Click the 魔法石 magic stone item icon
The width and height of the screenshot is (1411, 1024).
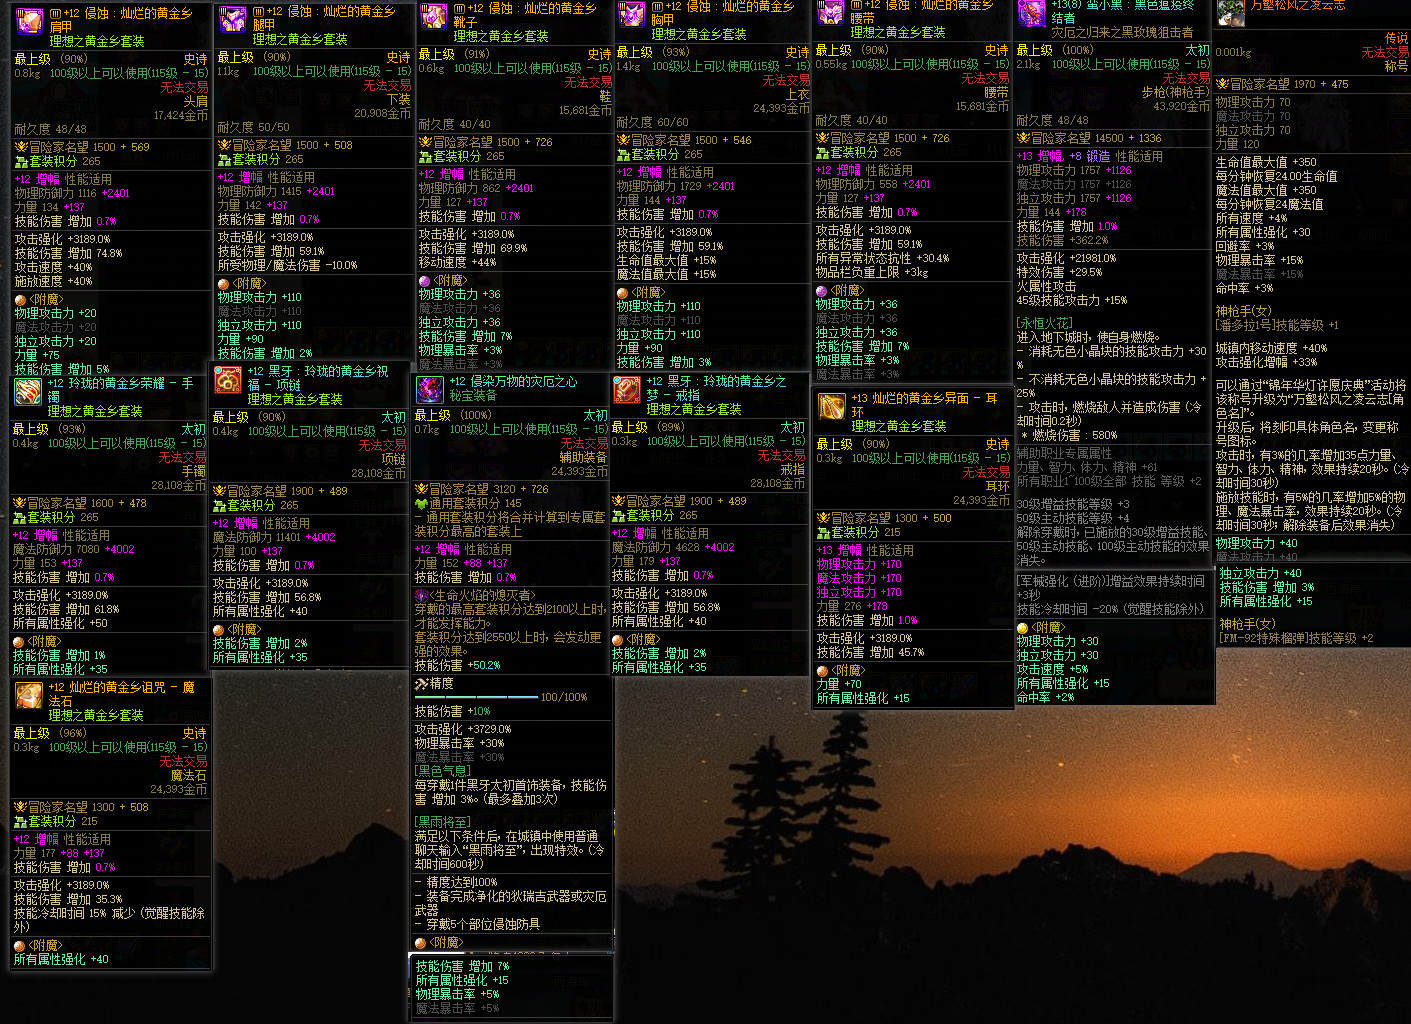pyautogui.click(x=28, y=695)
